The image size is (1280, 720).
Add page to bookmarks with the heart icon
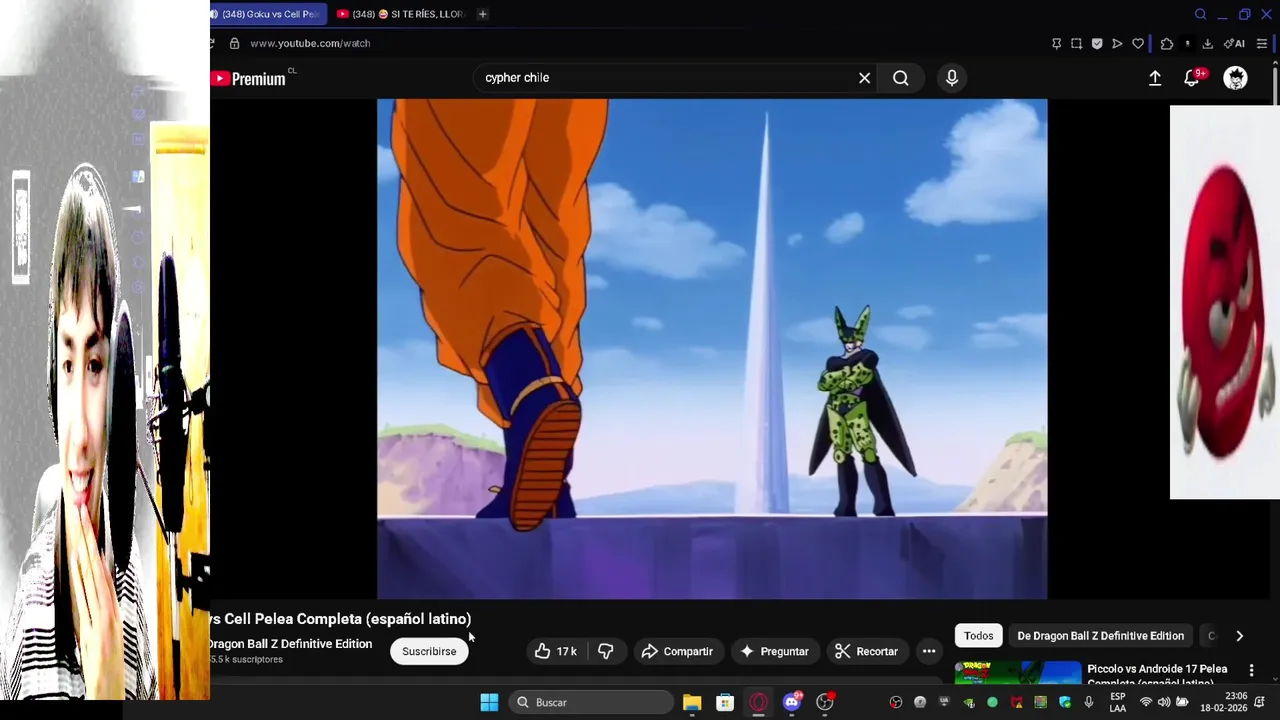click(1138, 44)
